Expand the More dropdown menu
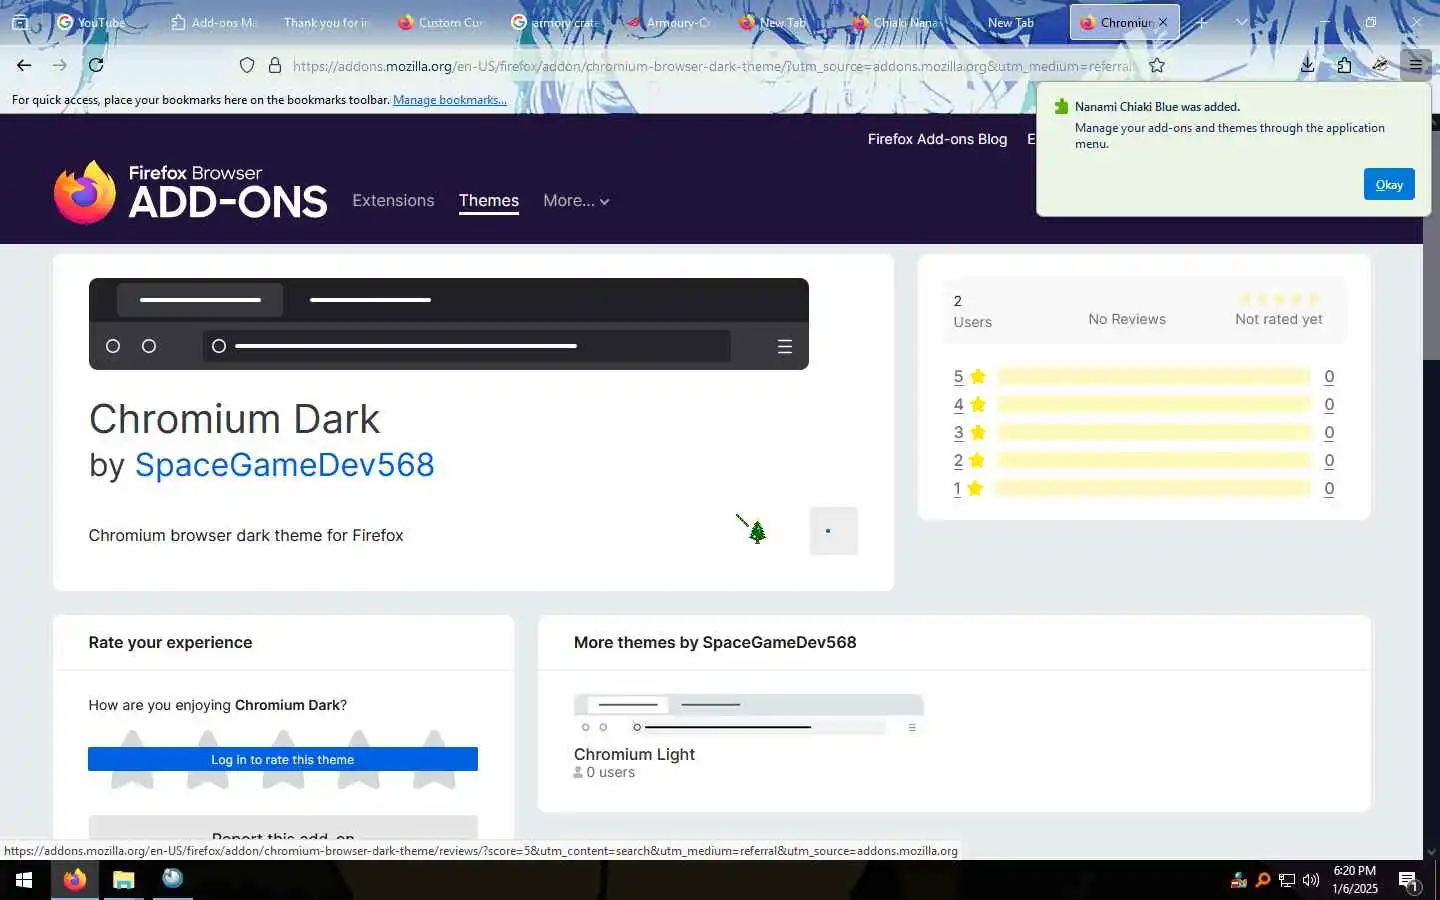The image size is (1440, 900). tap(576, 200)
